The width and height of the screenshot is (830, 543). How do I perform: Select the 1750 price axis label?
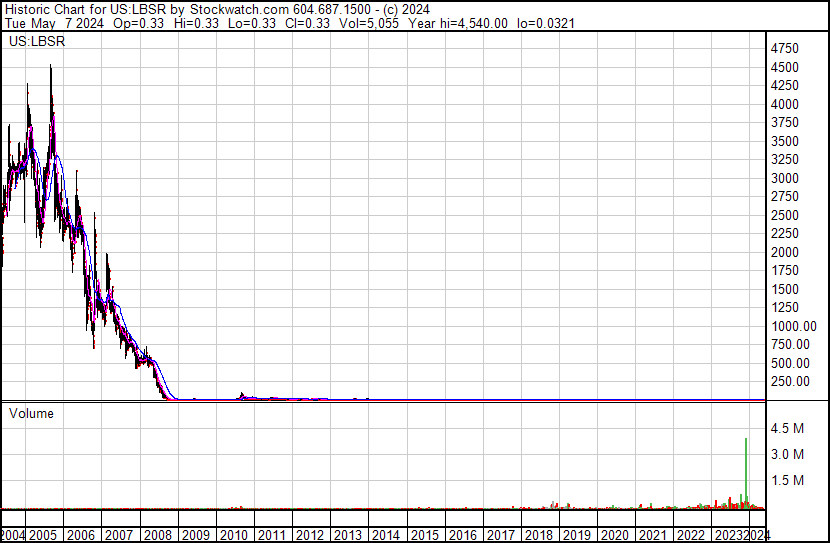tap(784, 271)
